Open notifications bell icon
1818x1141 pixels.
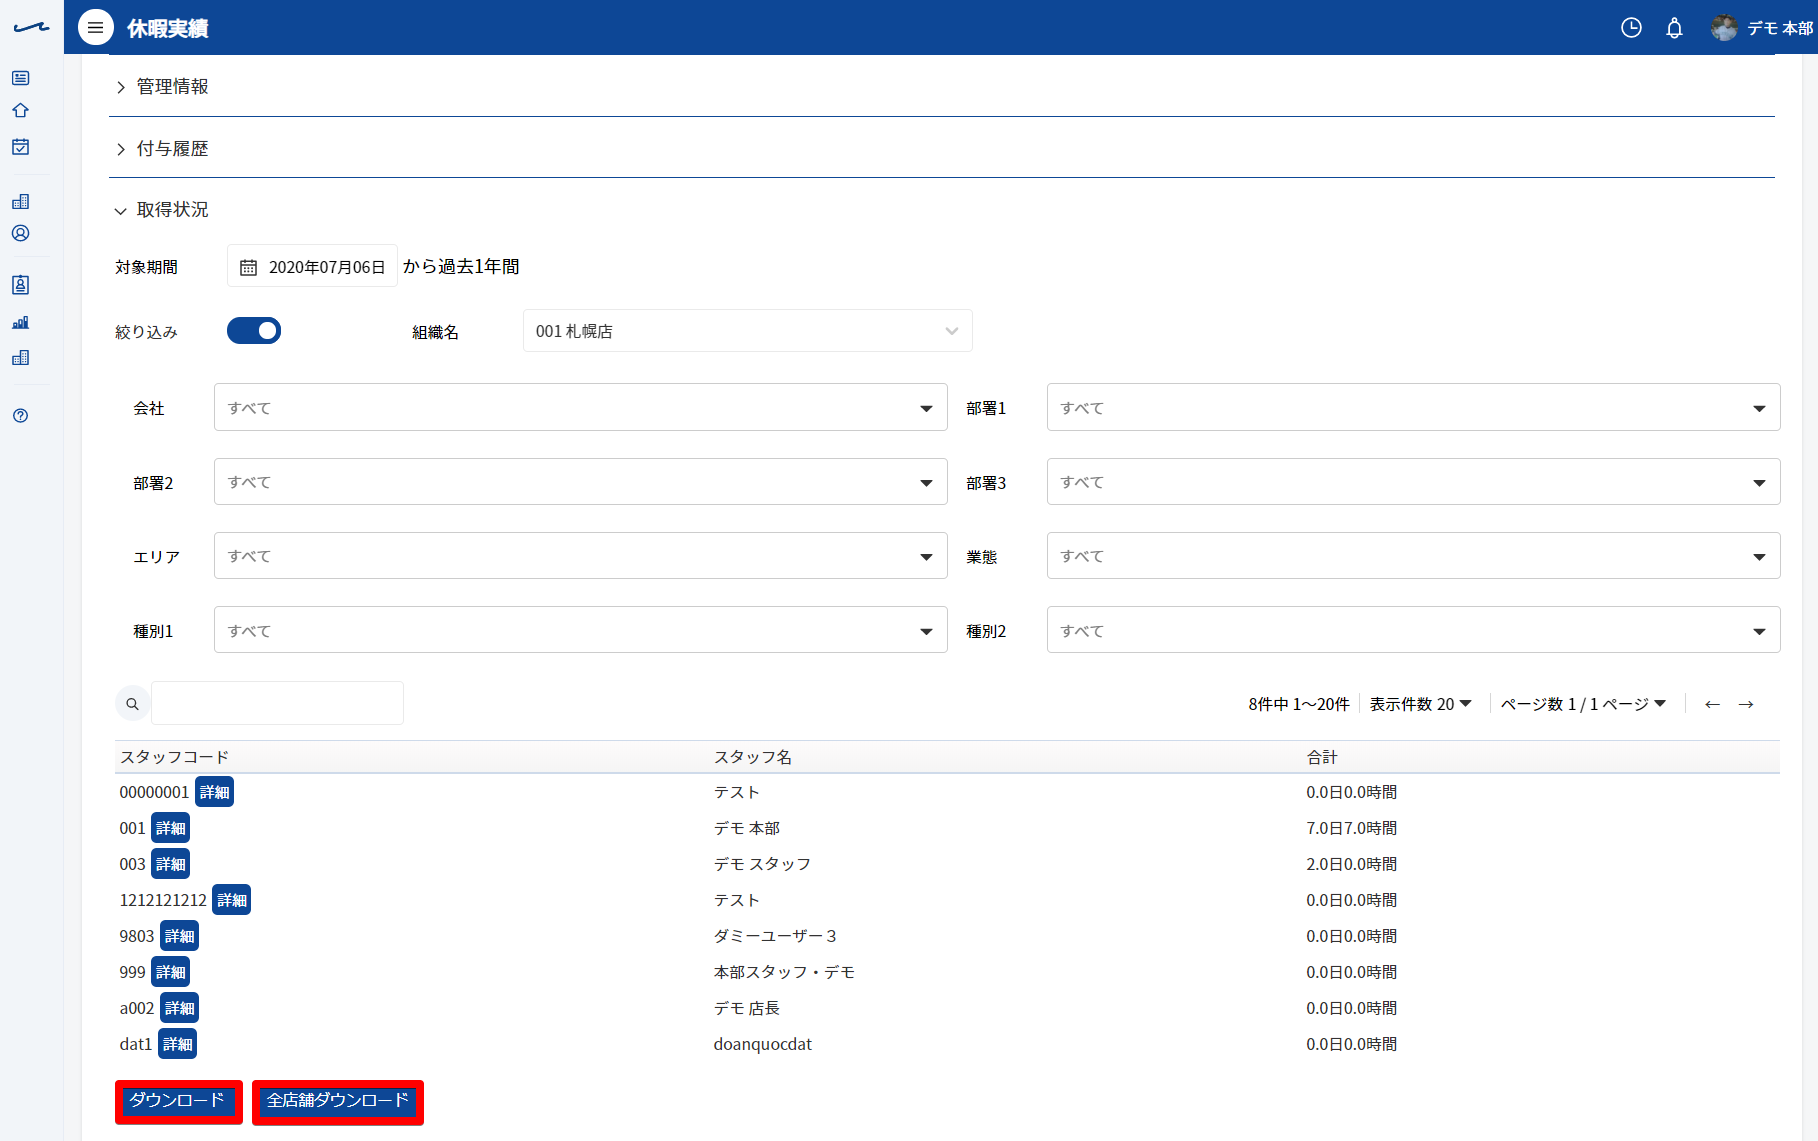tap(1674, 28)
